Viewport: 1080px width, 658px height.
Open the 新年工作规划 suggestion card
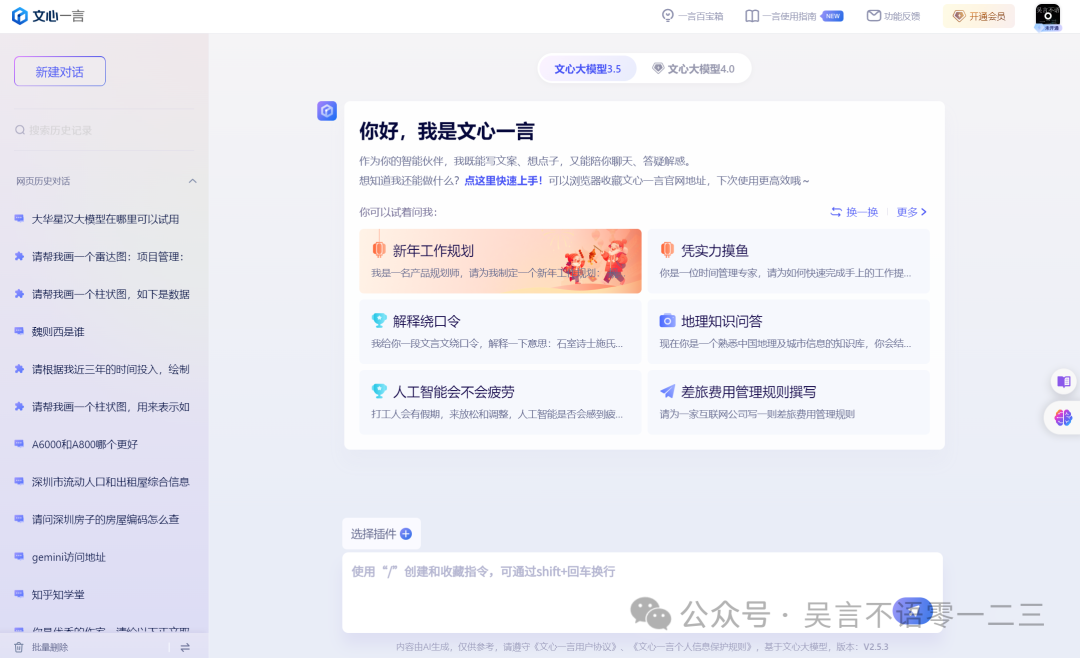point(500,261)
